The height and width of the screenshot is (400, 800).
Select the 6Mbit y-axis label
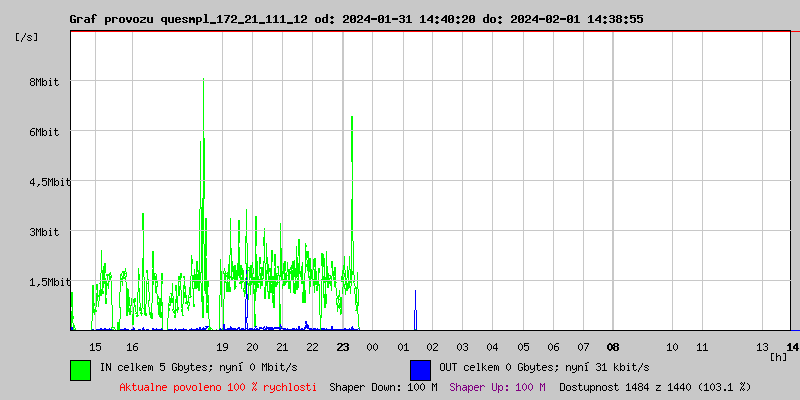[x=43, y=132]
